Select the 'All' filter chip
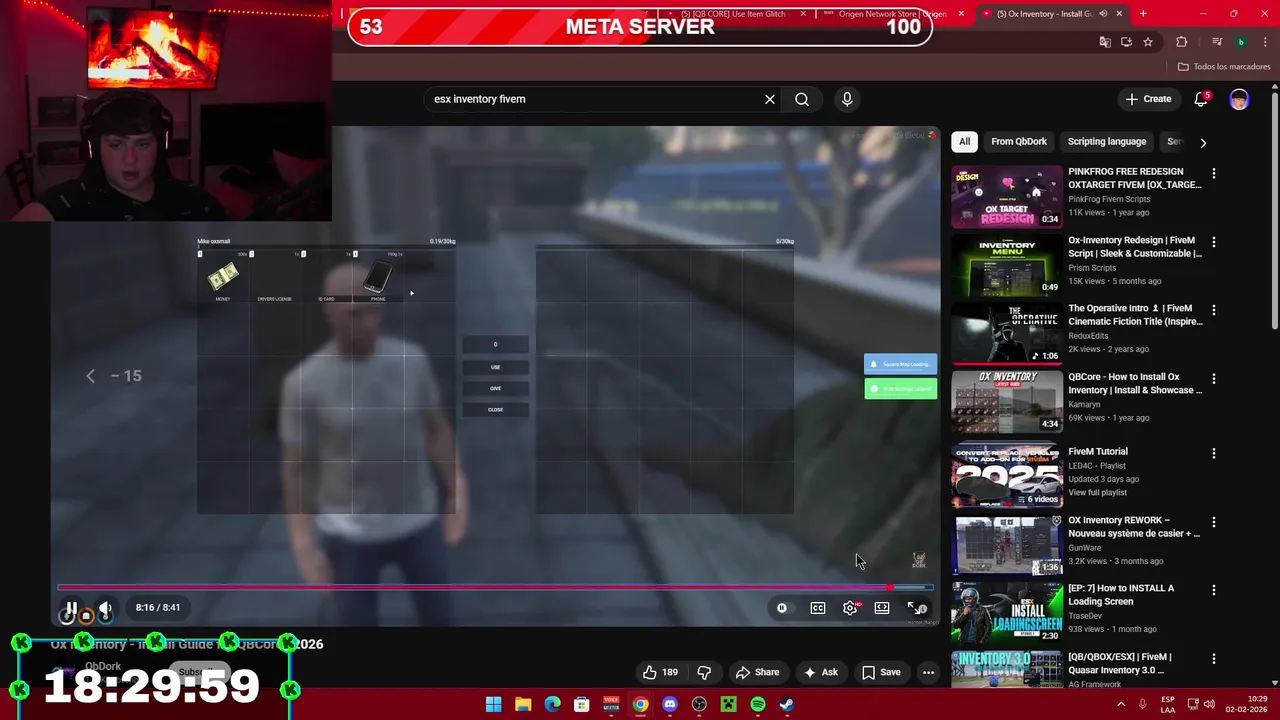 [x=964, y=142]
